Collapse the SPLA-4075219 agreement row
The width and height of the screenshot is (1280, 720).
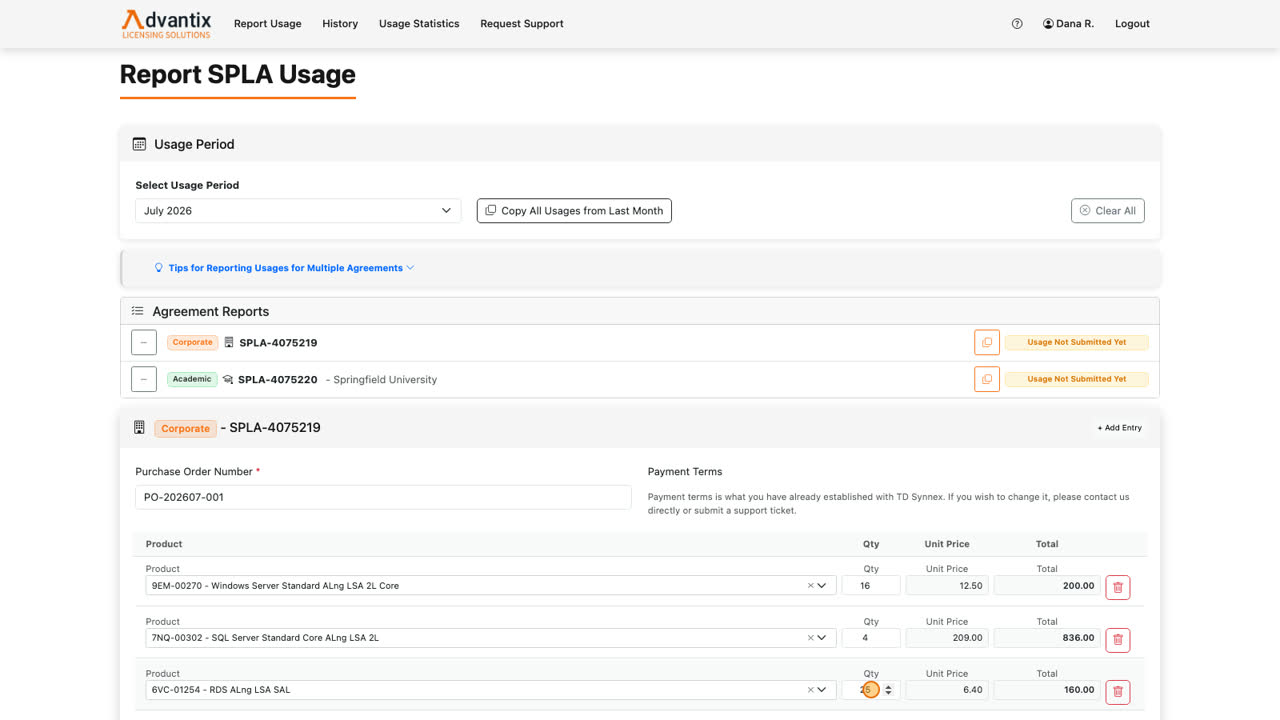click(144, 342)
